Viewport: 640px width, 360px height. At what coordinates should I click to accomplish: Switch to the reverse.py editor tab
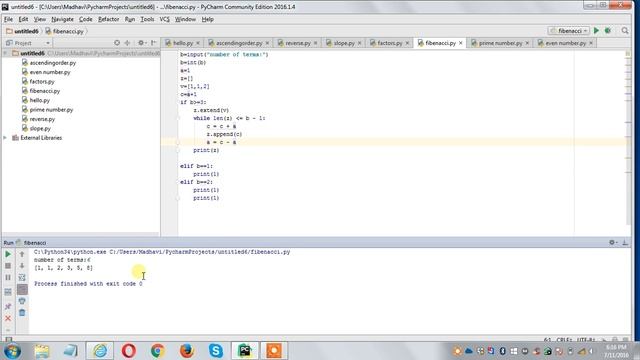click(298, 43)
